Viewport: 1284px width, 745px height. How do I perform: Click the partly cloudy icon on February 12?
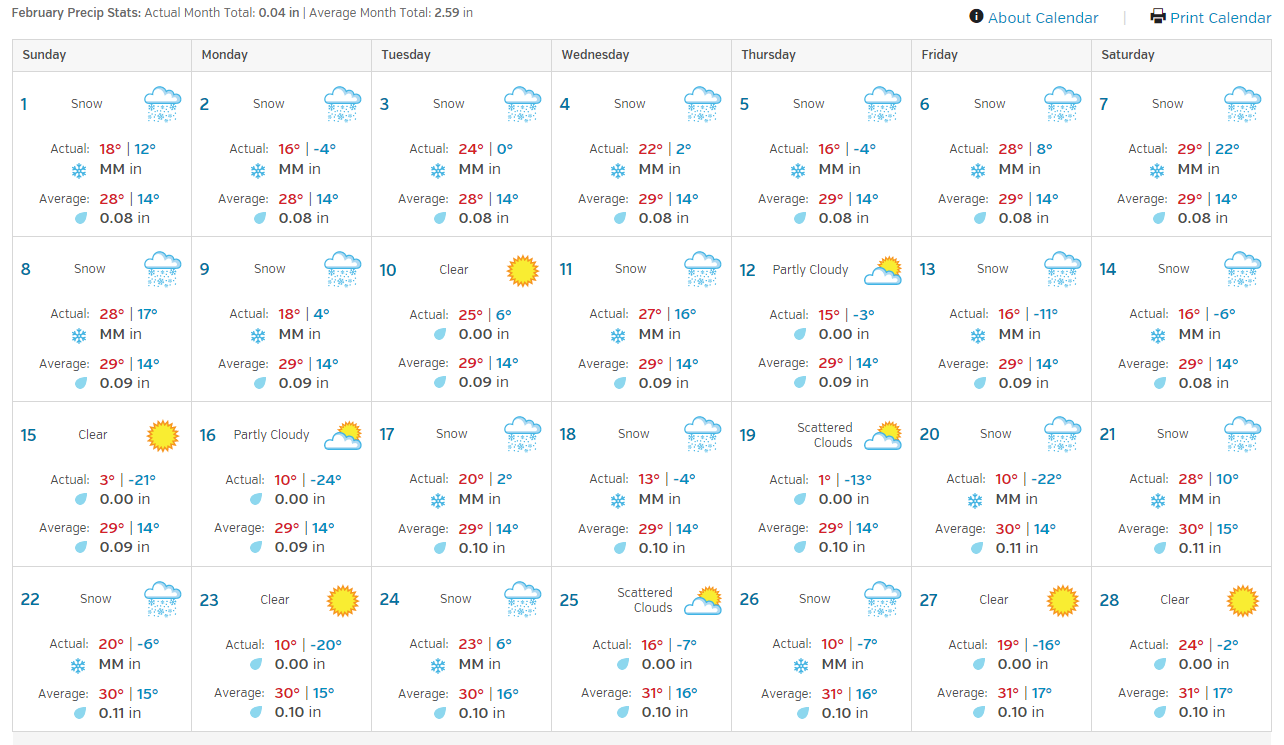coord(883,270)
